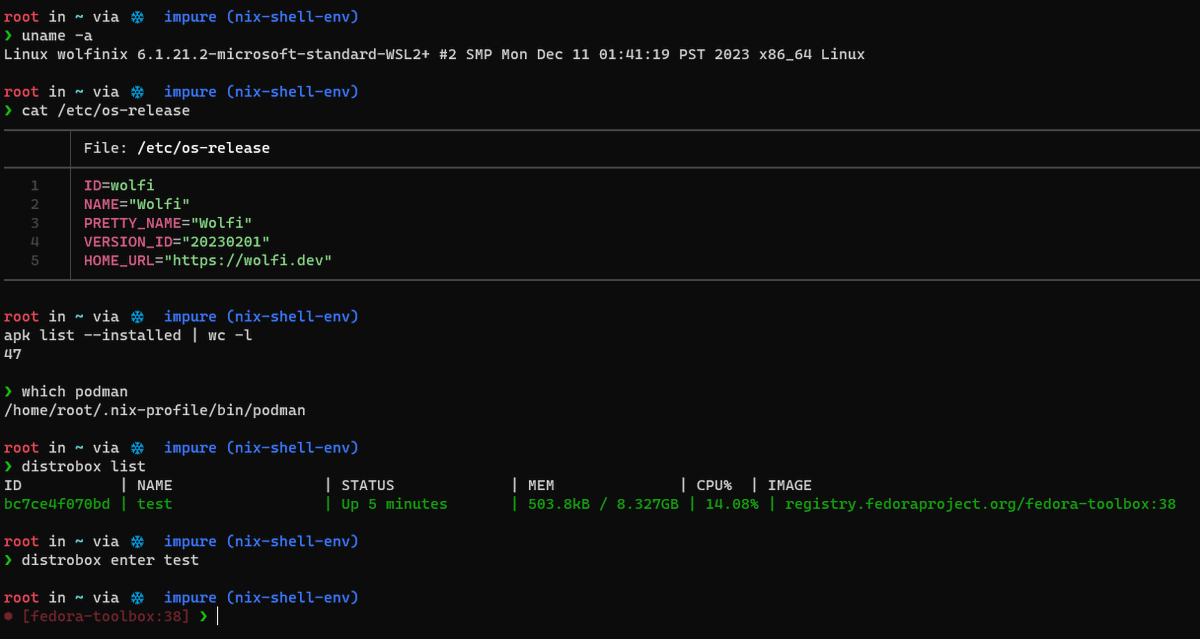
Task: Click the green chevron before 'which podman'
Action: click(8, 392)
